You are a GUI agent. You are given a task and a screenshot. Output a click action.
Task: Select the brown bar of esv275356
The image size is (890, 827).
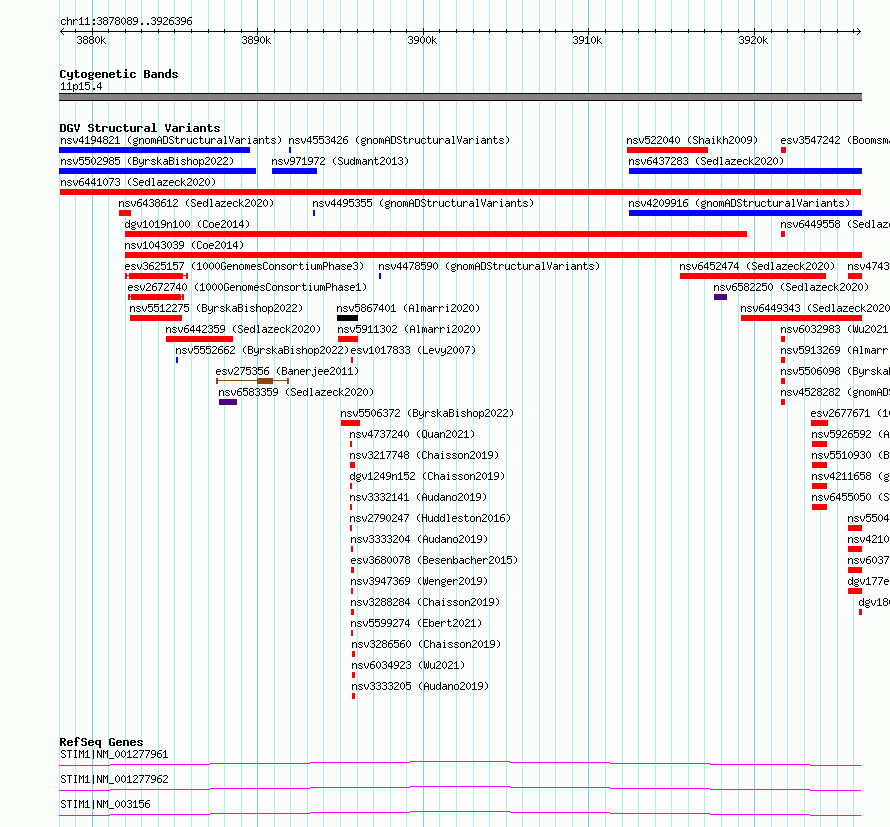click(x=265, y=381)
